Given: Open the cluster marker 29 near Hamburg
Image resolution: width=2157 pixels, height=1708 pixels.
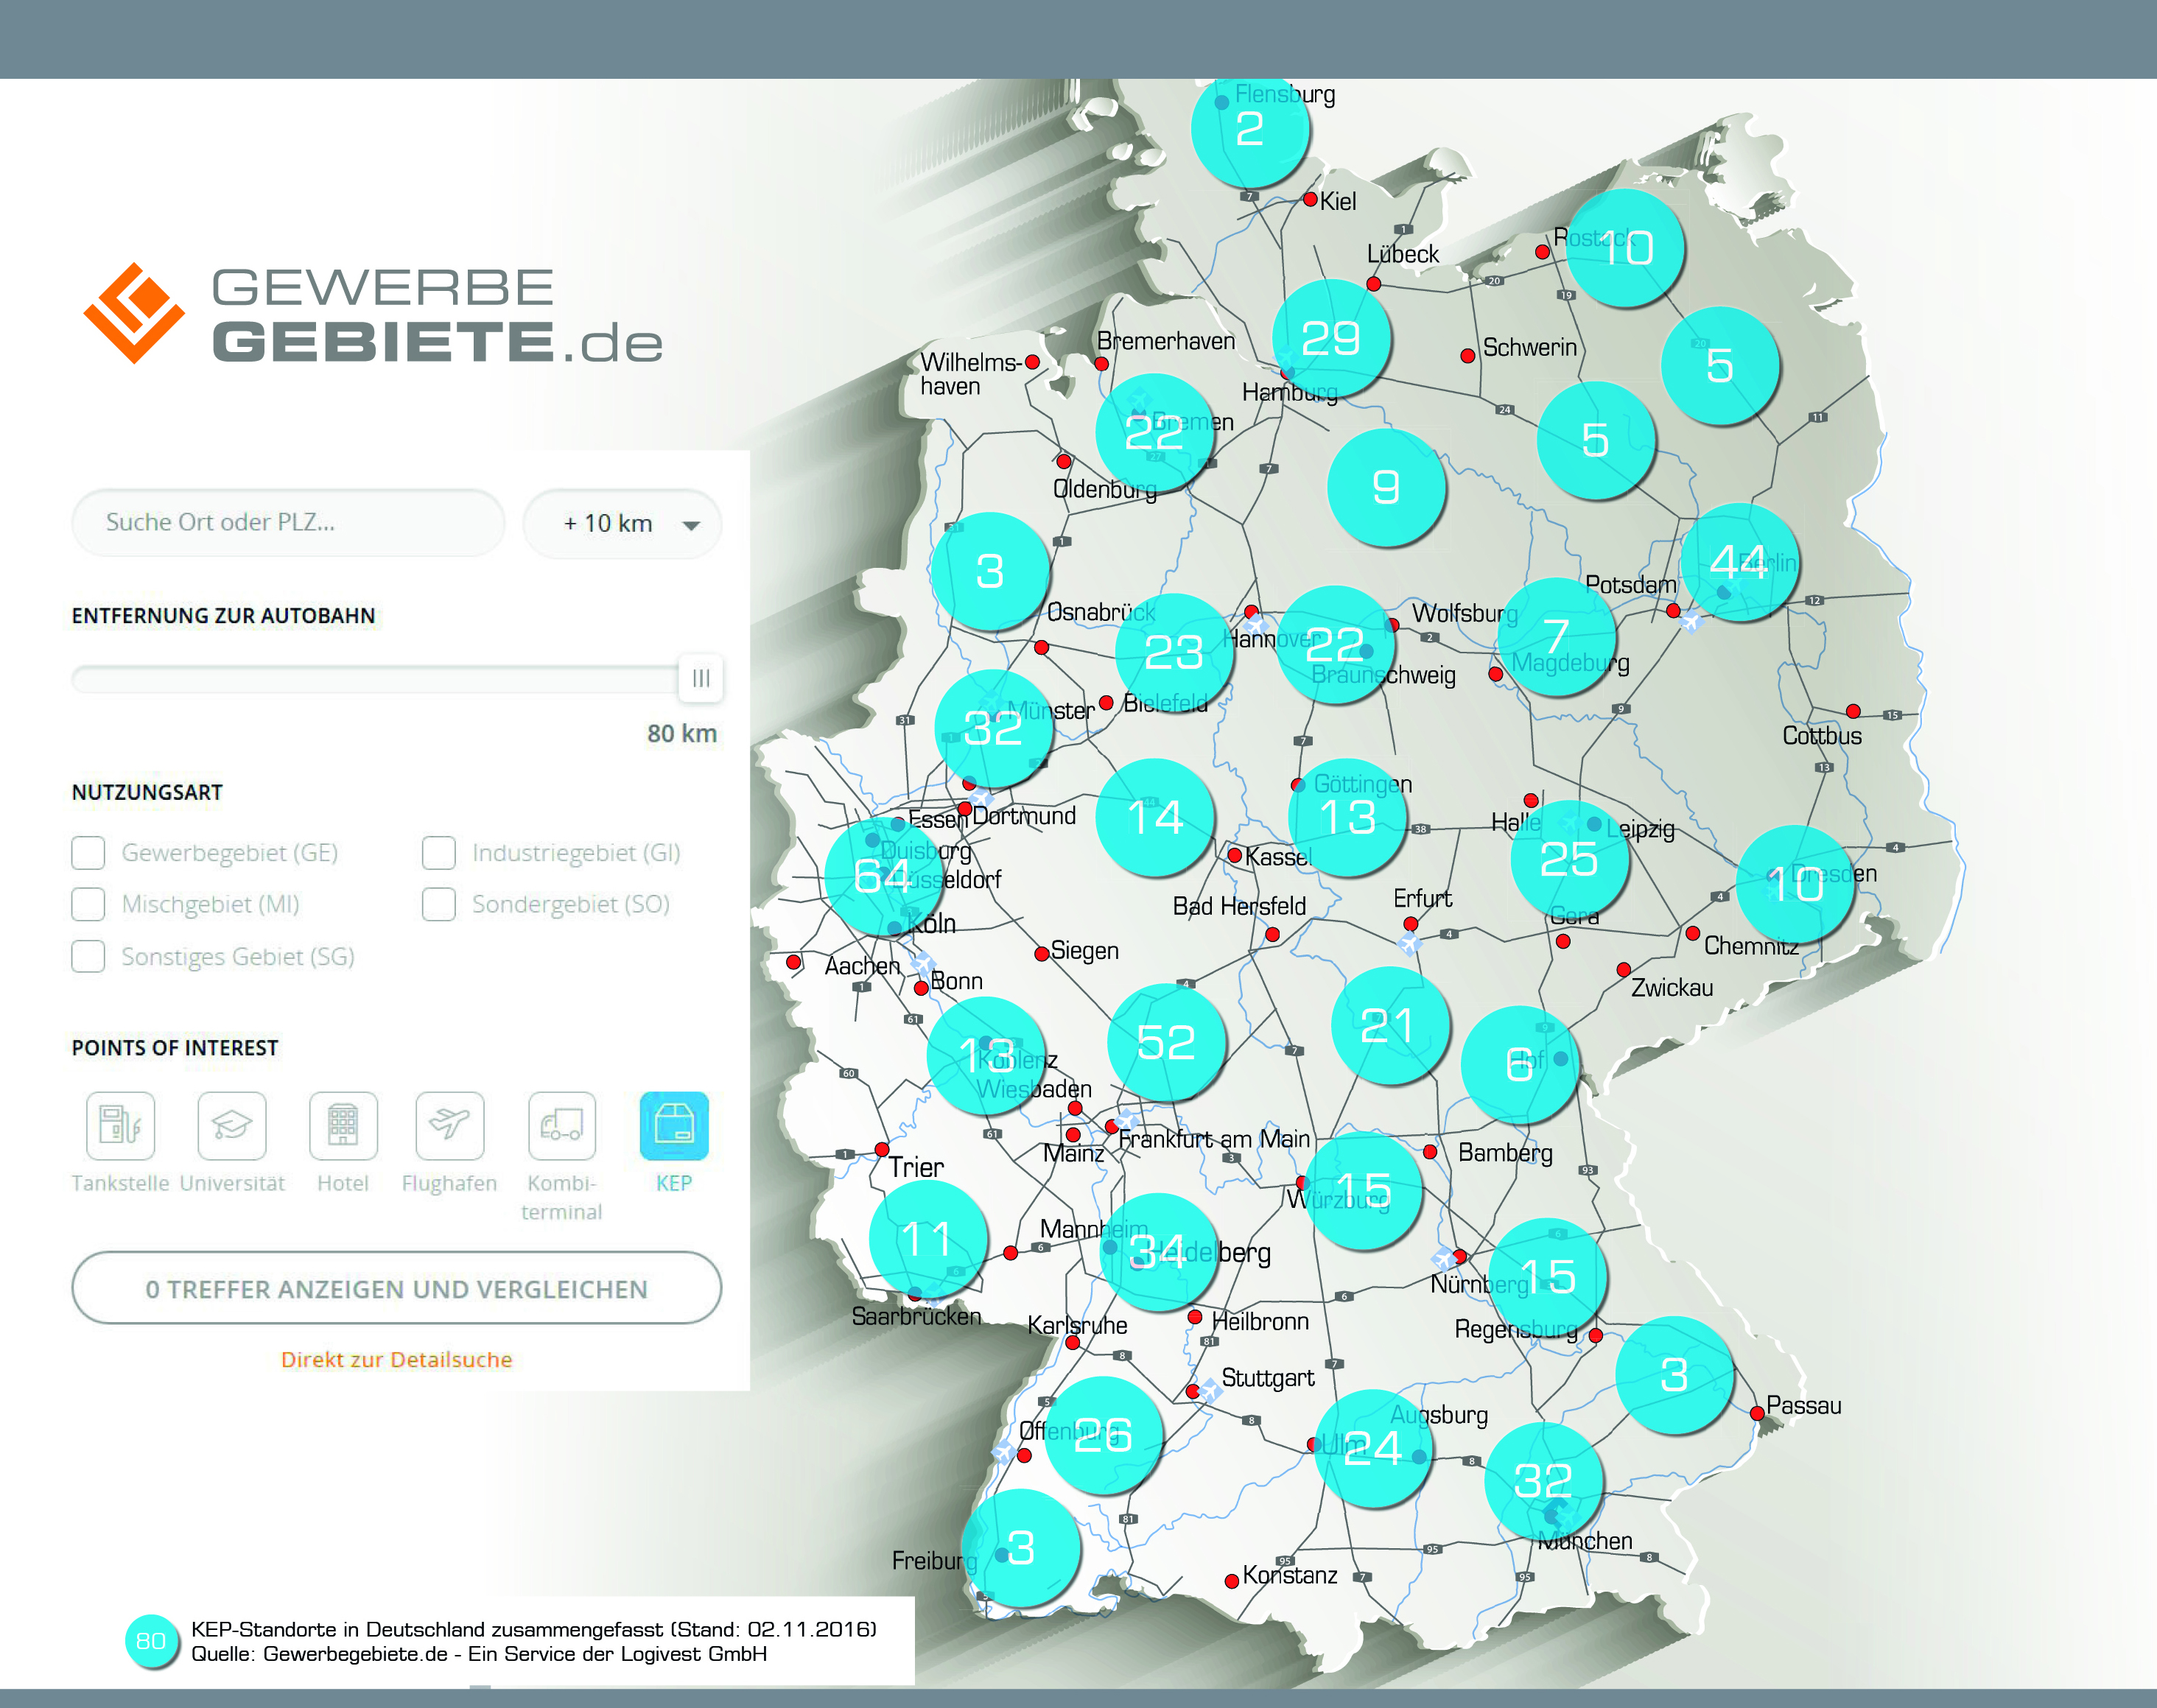Looking at the screenshot, I should 1331,338.
